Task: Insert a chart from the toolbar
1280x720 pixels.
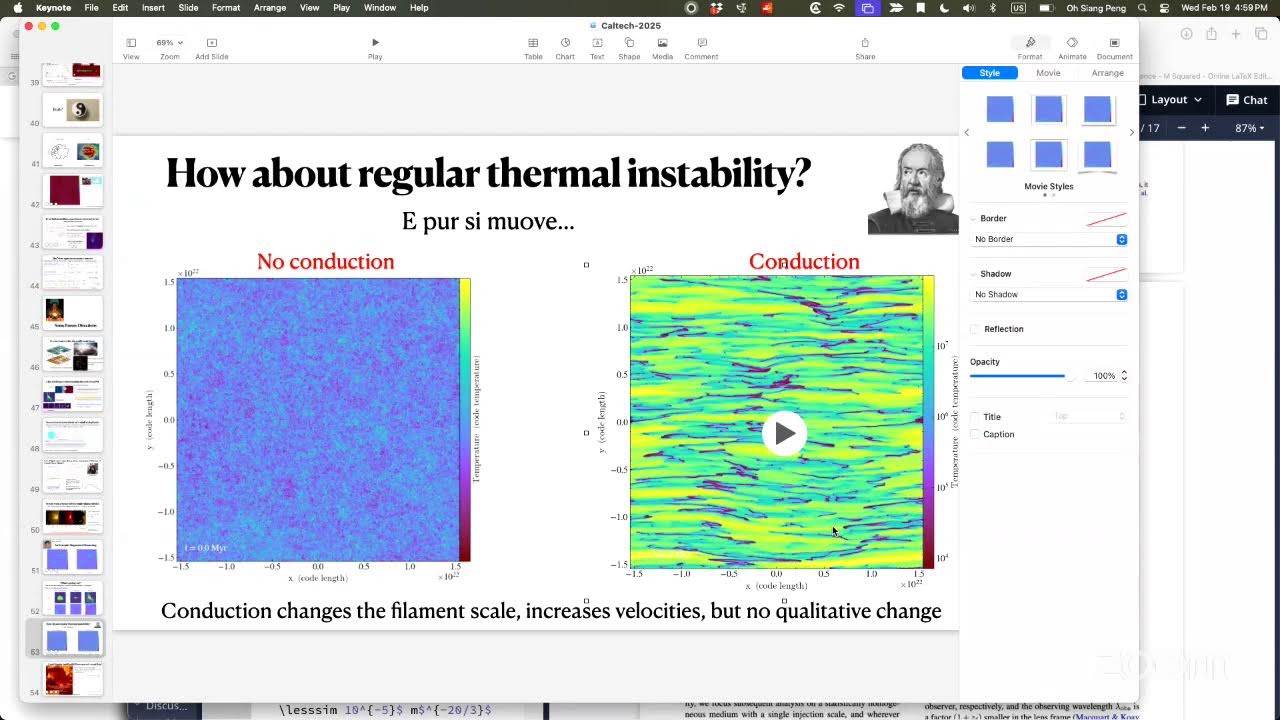Action: (x=565, y=48)
